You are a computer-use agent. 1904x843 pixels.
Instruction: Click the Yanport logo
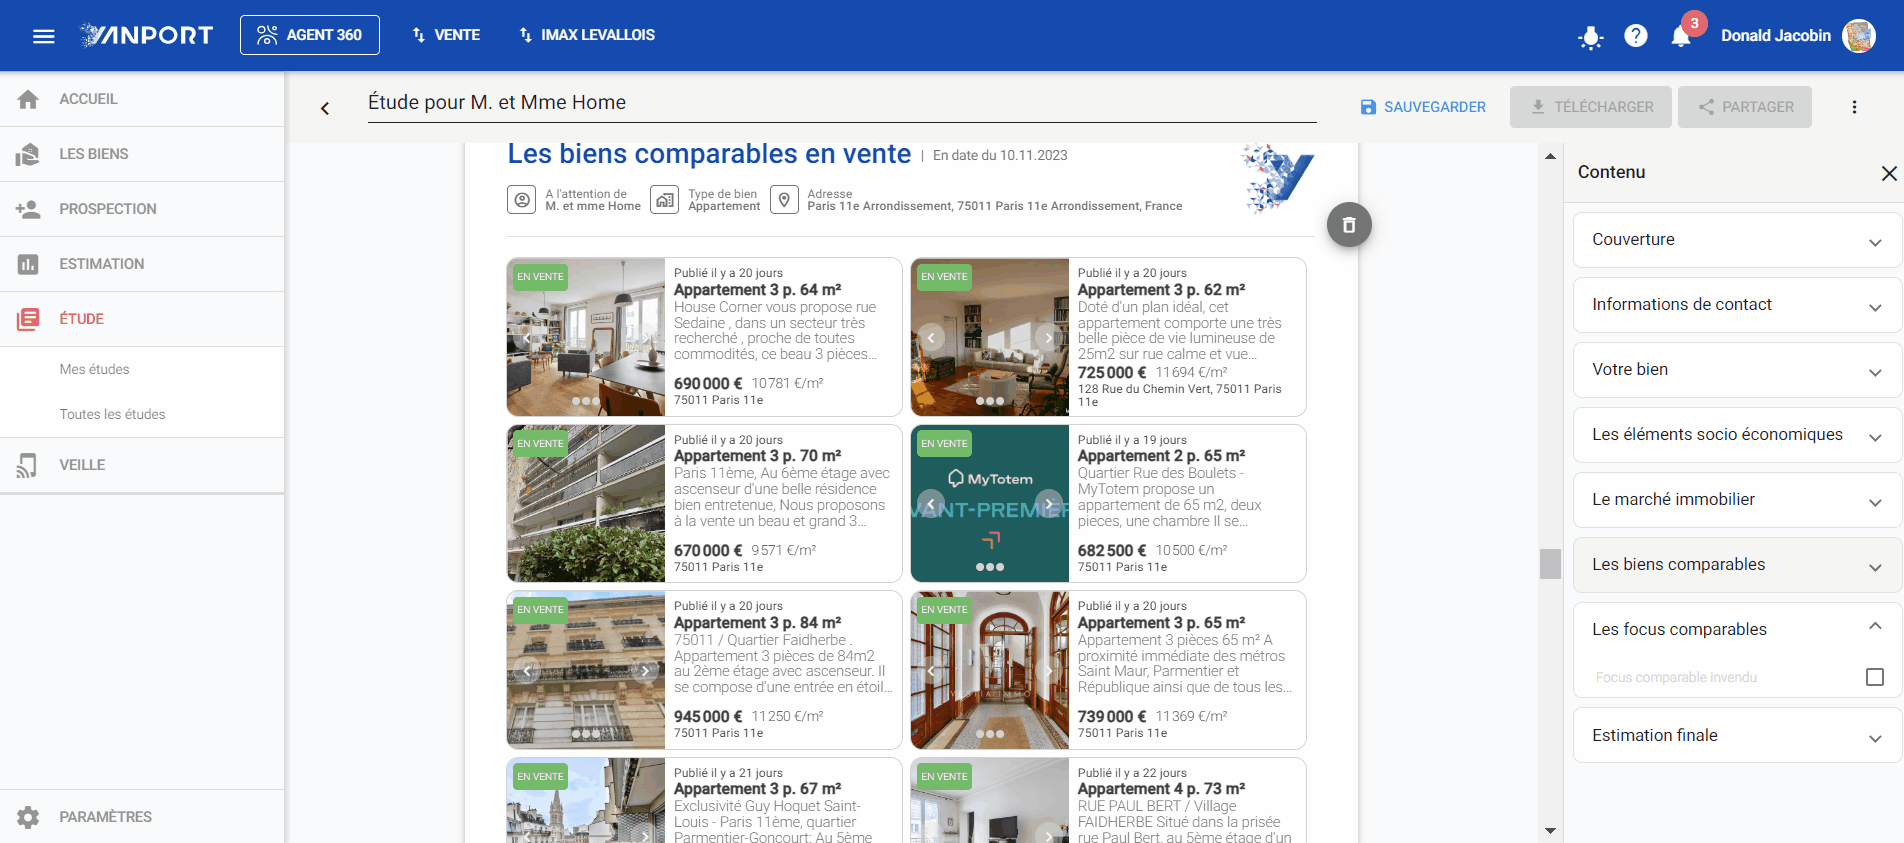(x=147, y=35)
